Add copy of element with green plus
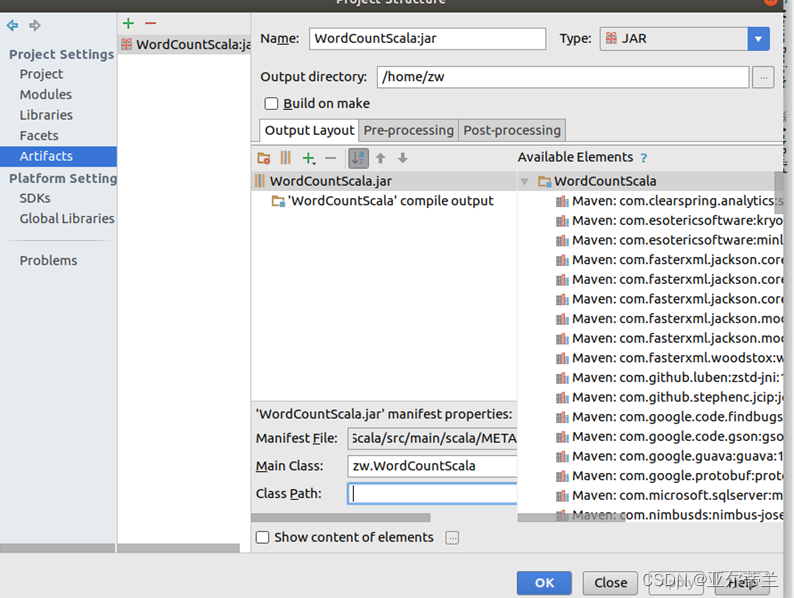This screenshot has width=794, height=598. pyautogui.click(x=308, y=158)
